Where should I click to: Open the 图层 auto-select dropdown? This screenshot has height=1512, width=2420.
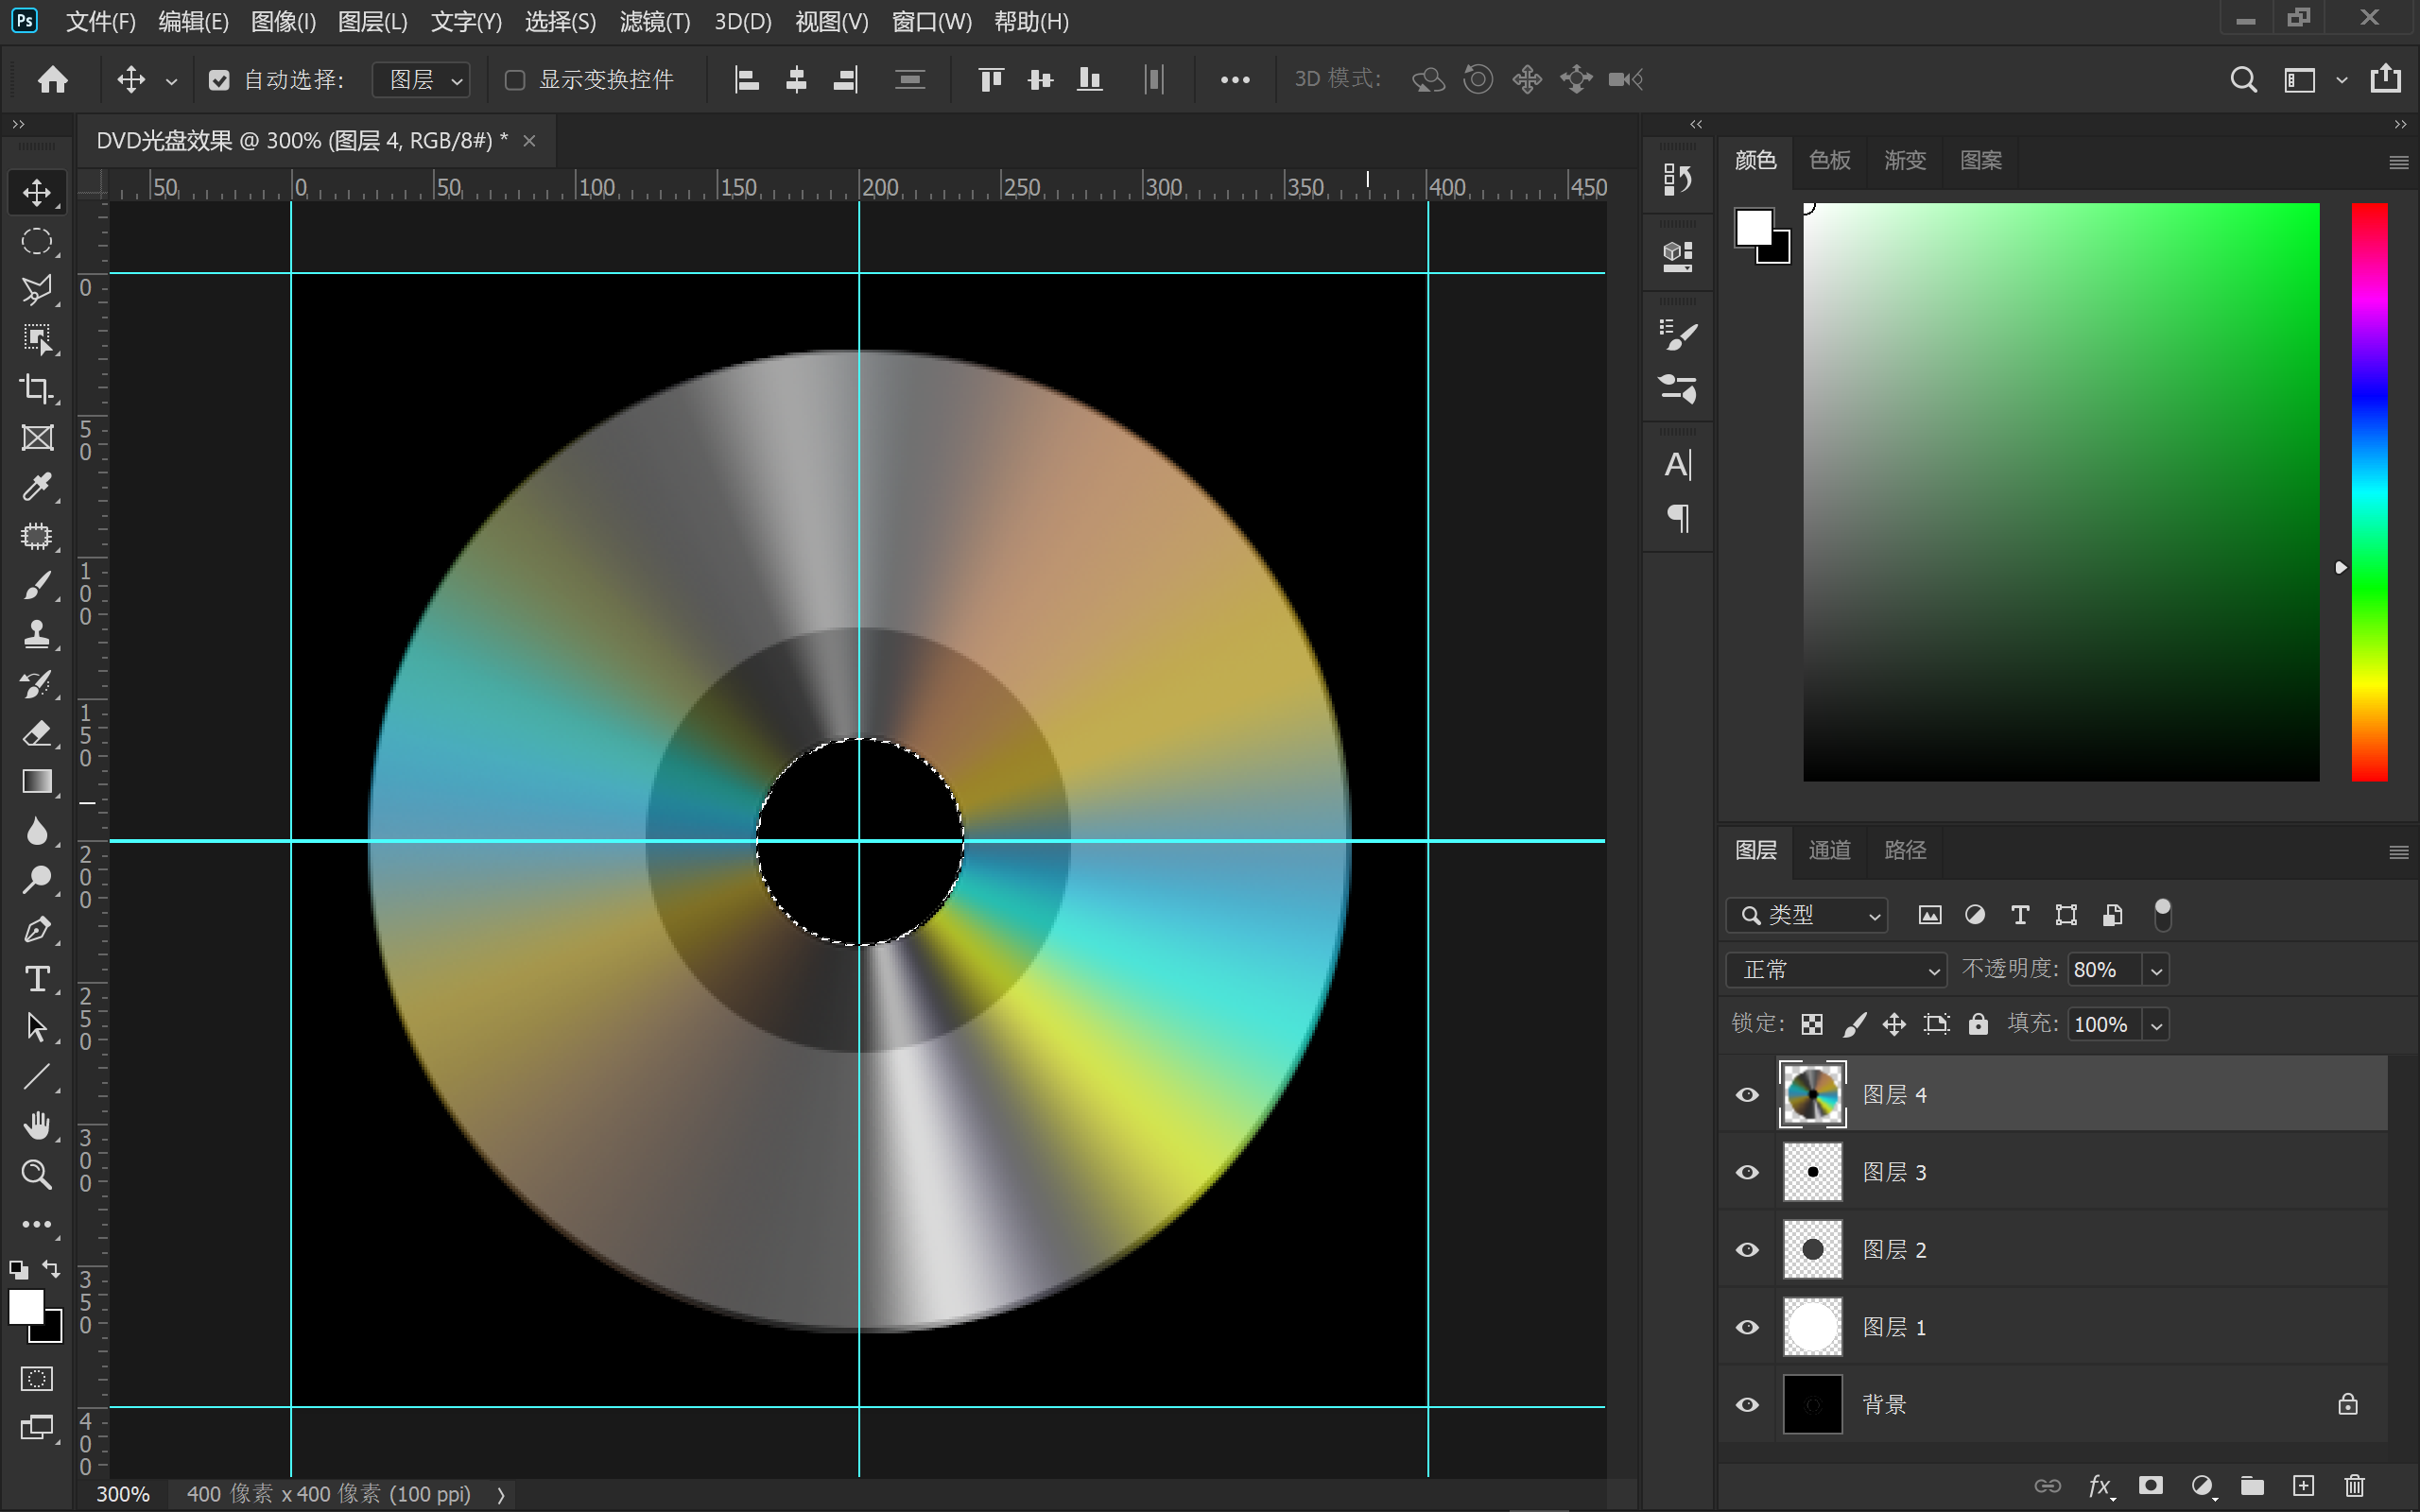[x=421, y=80]
